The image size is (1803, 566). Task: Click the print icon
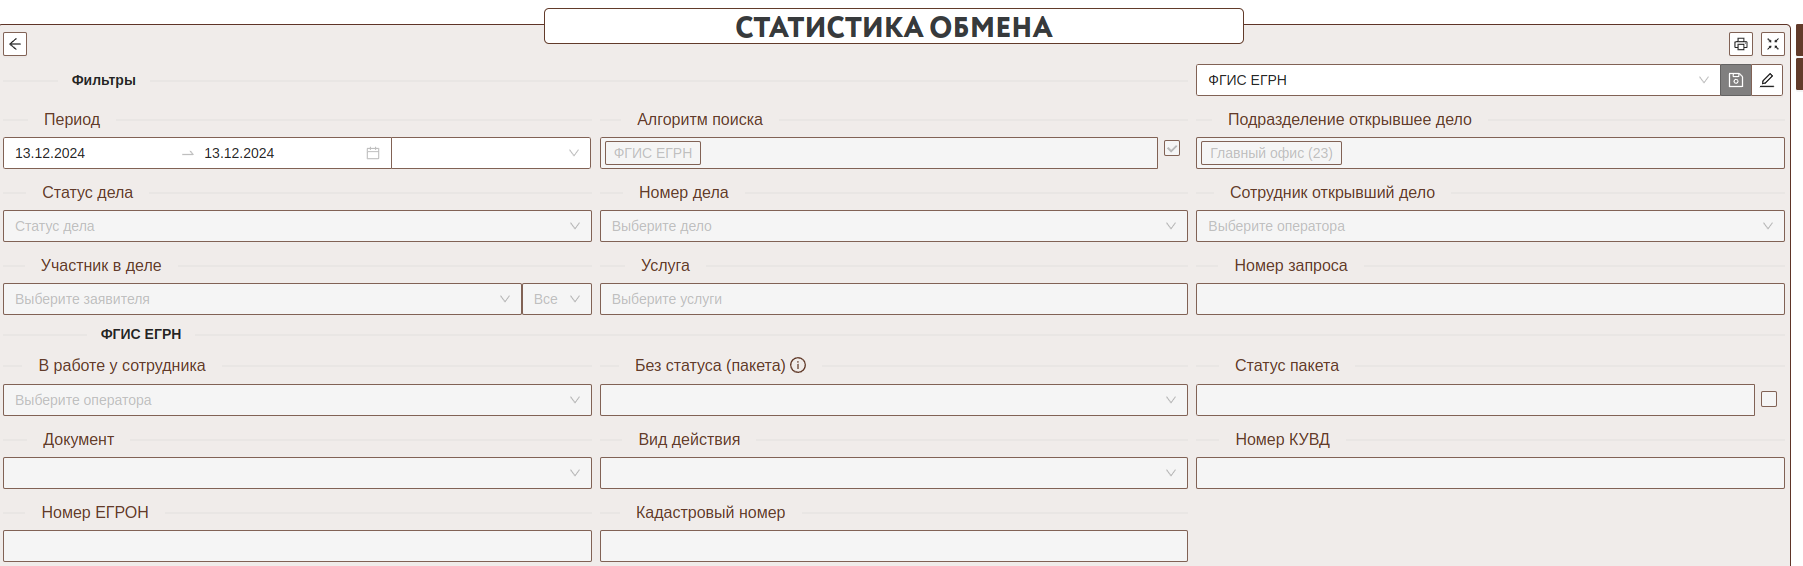coord(1741,44)
